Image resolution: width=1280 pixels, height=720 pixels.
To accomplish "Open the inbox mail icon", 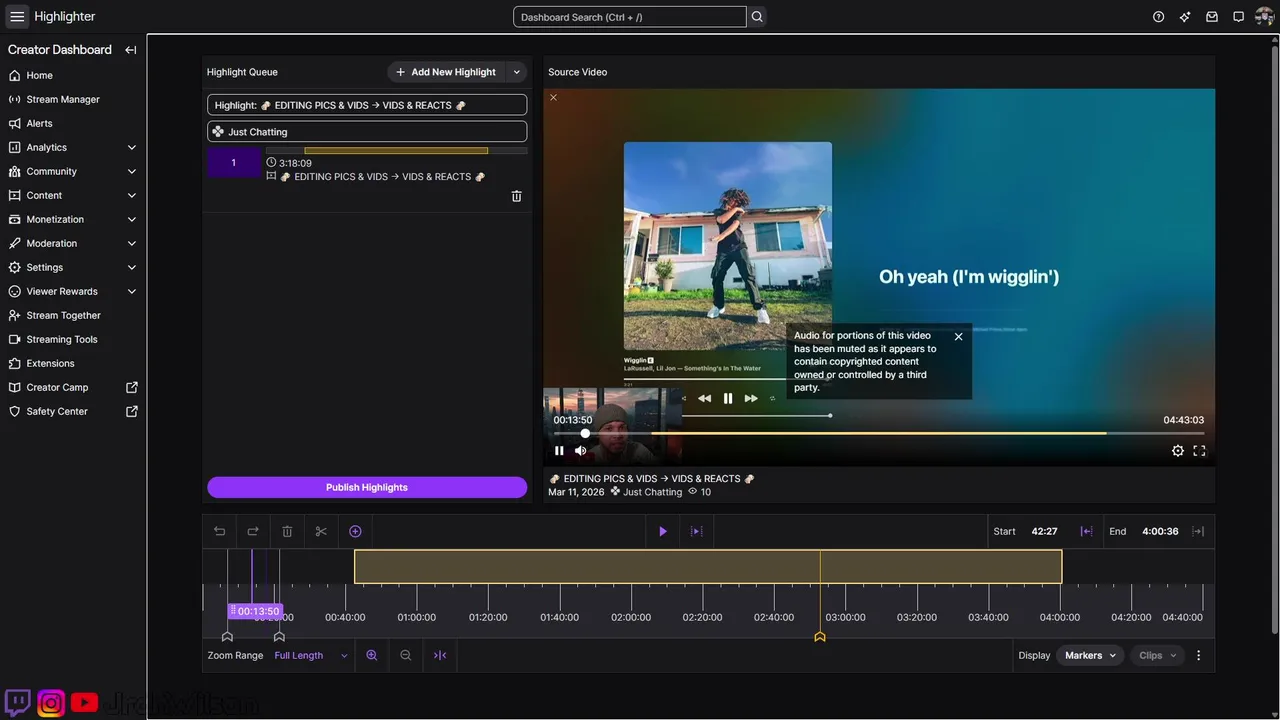I will [x=1212, y=17].
